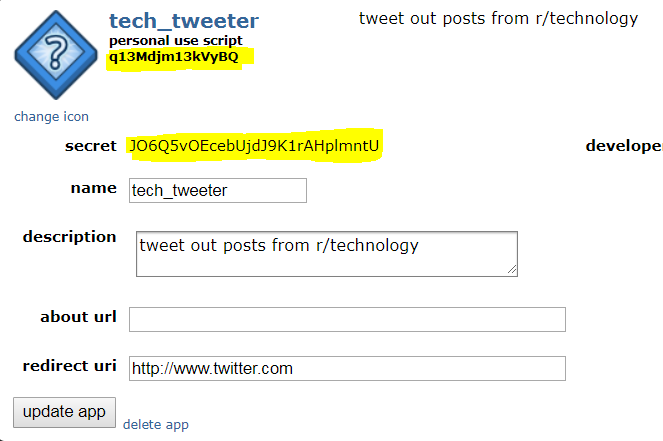663x441 pixels.
Task: Click the "description" field label
Action: click(70, 237)
